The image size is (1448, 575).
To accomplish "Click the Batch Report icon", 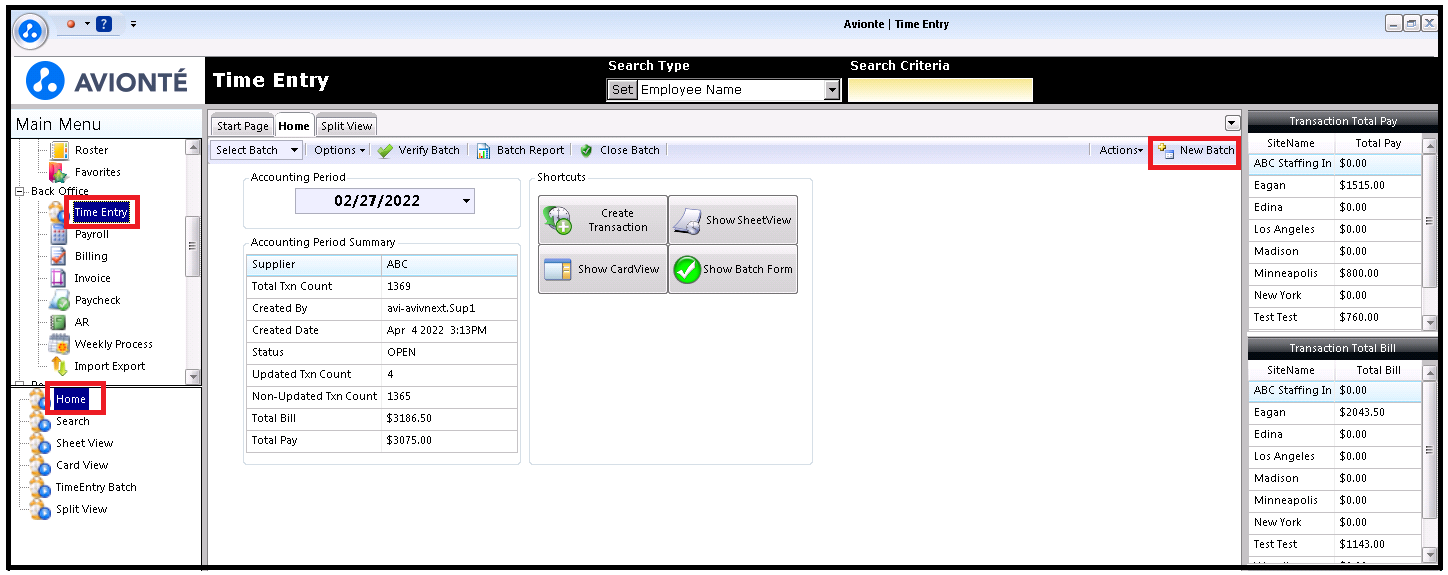I will click(x=483, y=151).
